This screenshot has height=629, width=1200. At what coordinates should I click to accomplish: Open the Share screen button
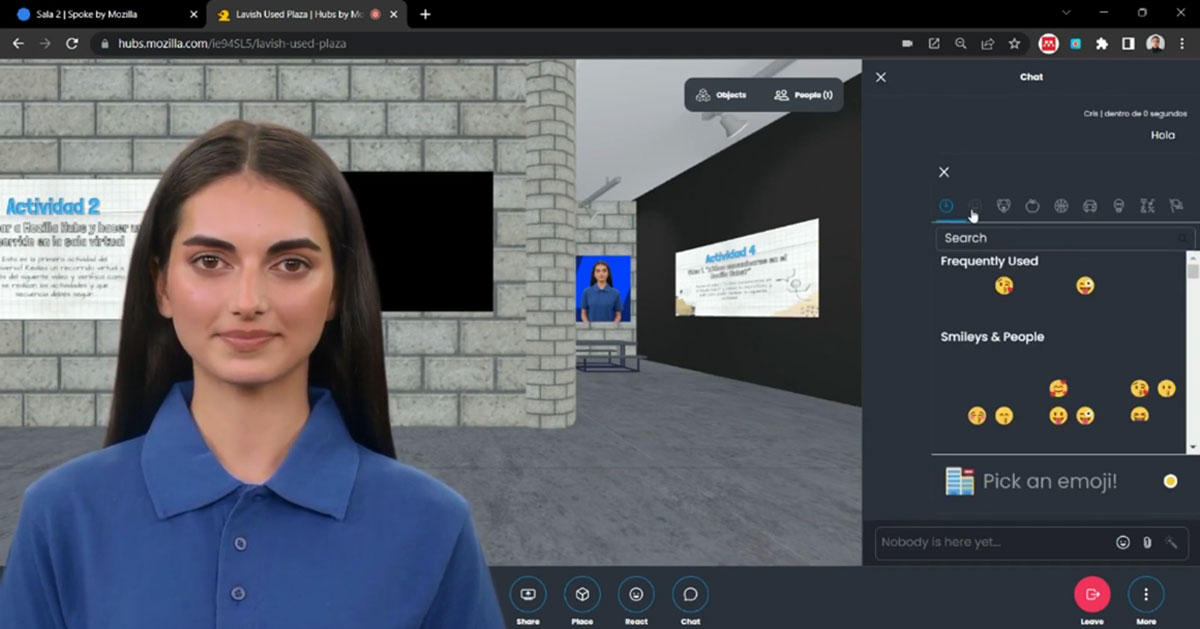point(528,594)
